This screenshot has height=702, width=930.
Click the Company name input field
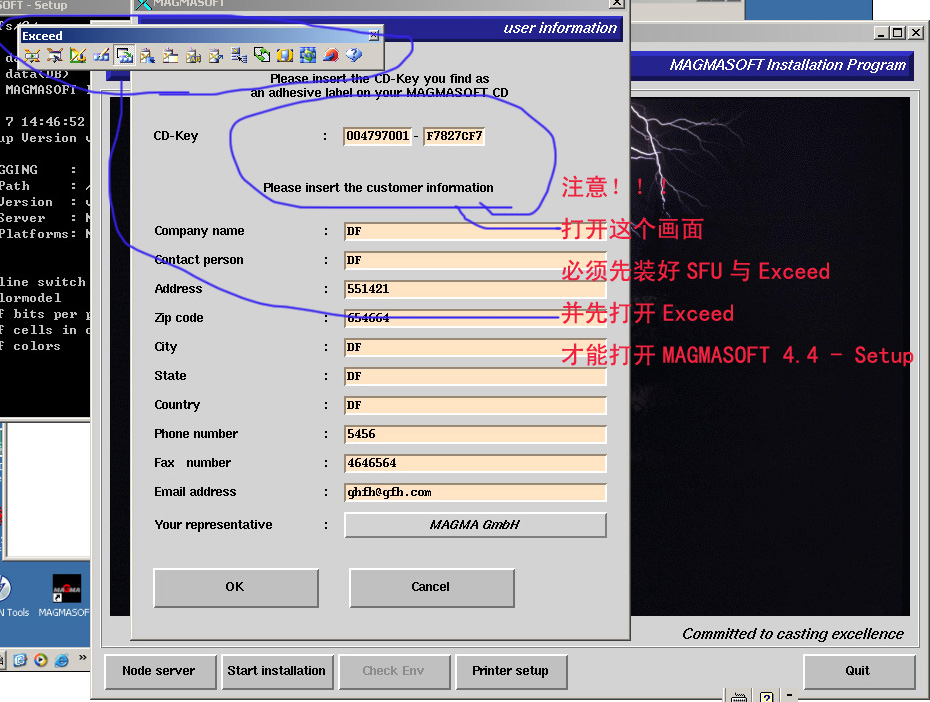475,231
